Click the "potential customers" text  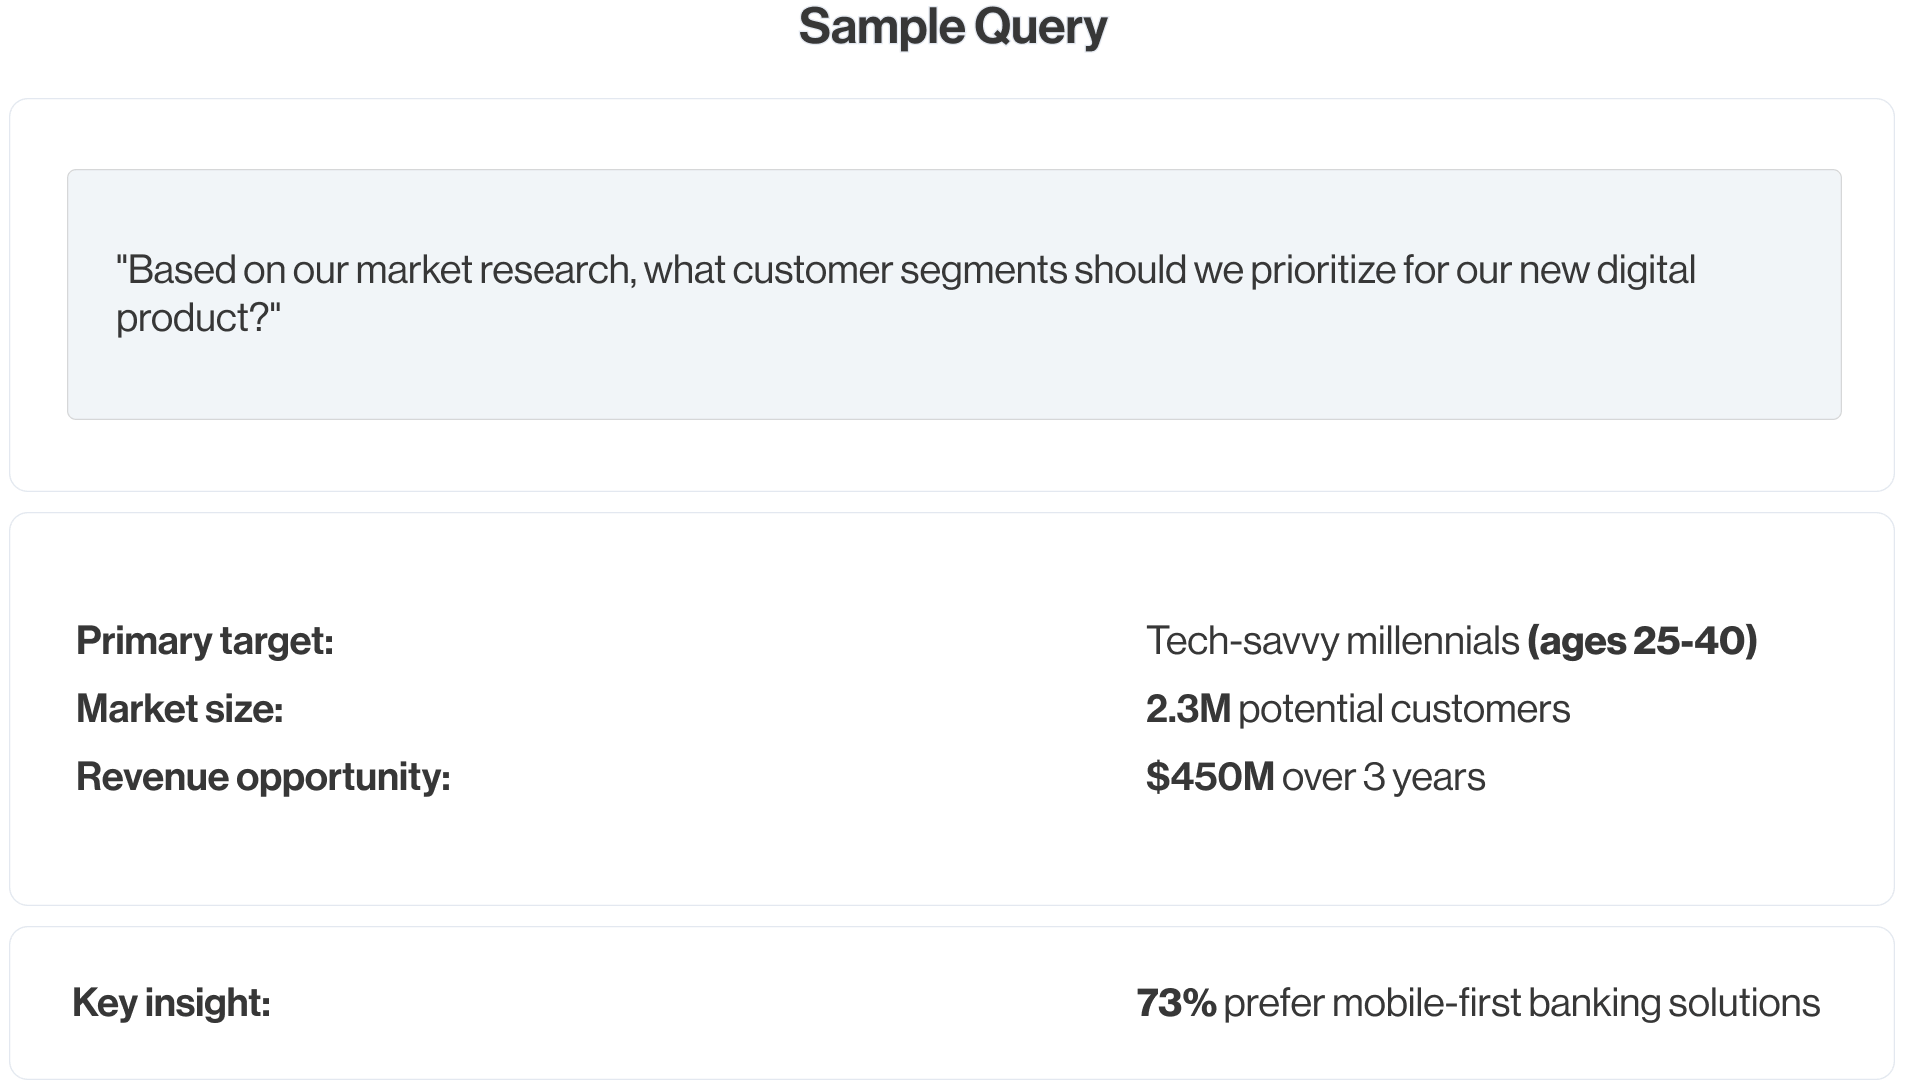click(1404, 709)
